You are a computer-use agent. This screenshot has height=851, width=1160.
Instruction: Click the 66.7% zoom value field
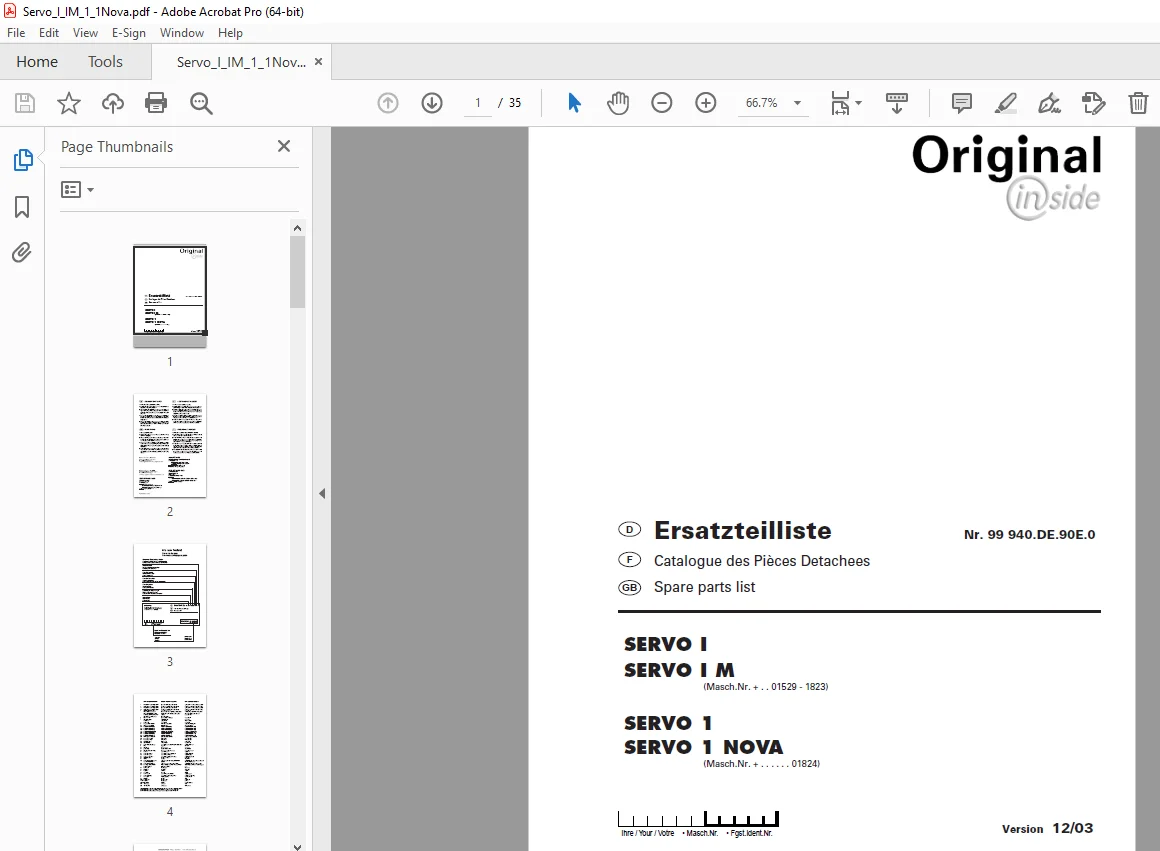(x=762, y=103)
